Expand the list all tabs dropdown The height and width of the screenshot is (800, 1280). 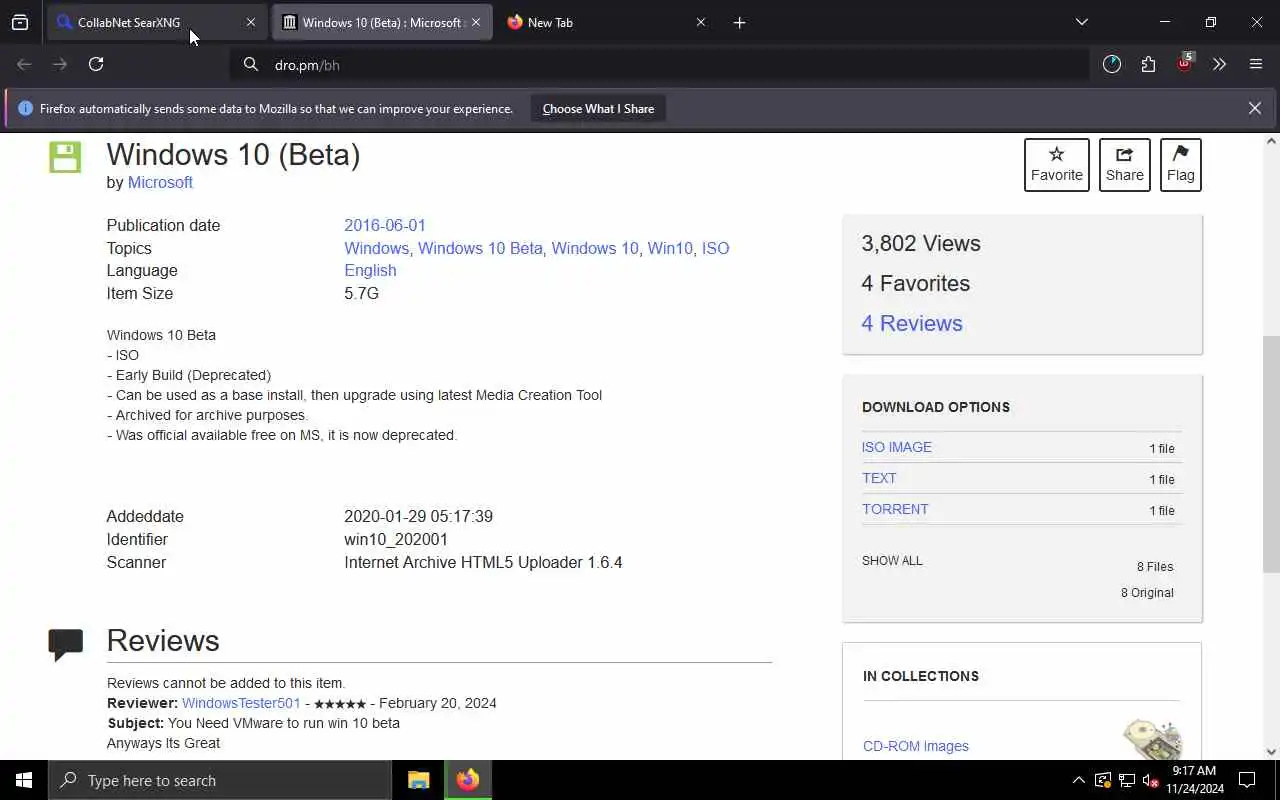(1081, 22)
